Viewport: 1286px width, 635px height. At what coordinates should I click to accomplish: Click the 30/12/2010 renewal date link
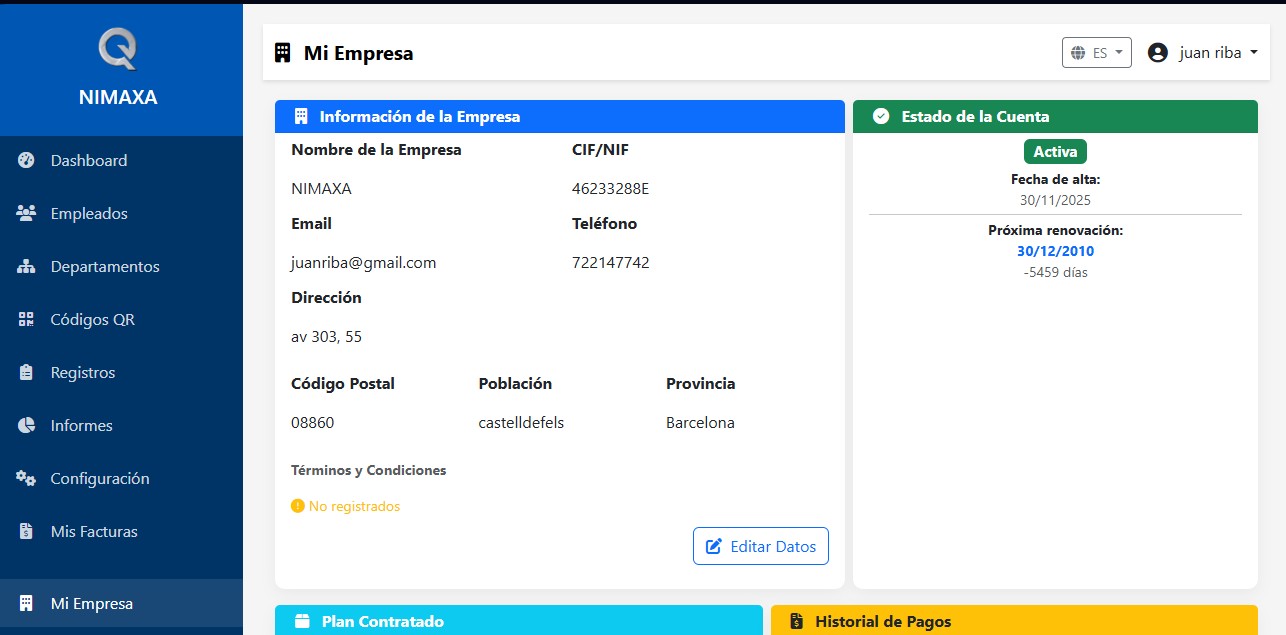point(1055,251)
